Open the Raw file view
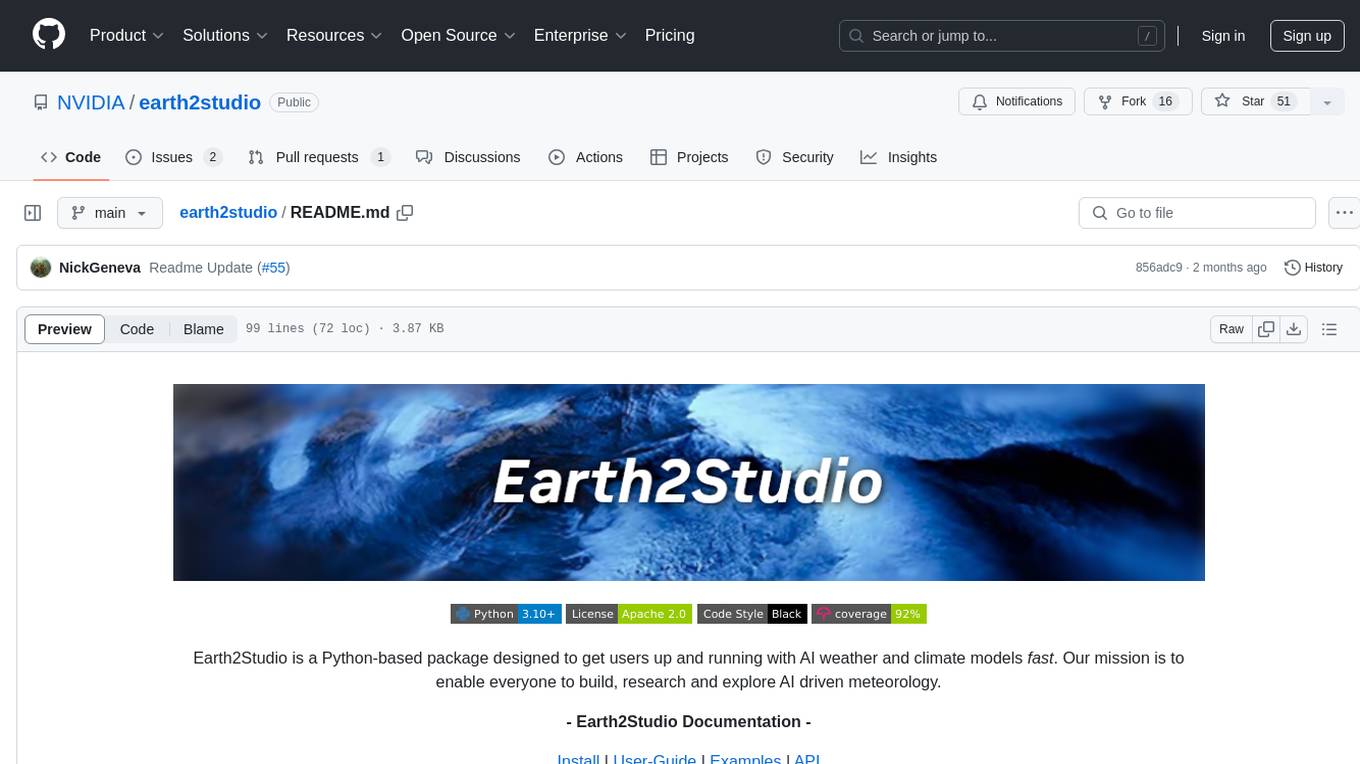 point(1231,329)
